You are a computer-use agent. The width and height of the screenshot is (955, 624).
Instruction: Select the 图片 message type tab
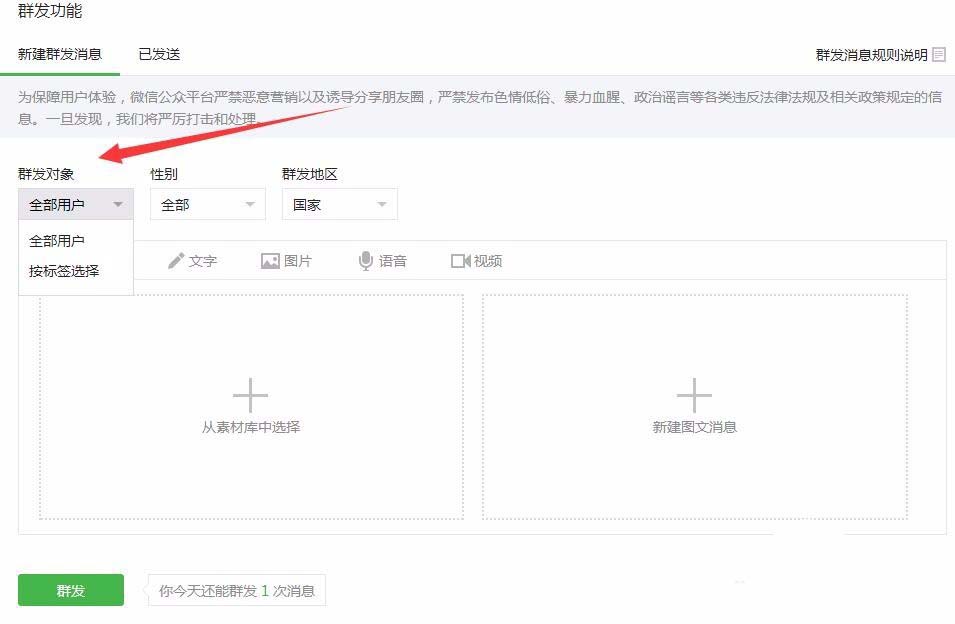coord(287,261)
